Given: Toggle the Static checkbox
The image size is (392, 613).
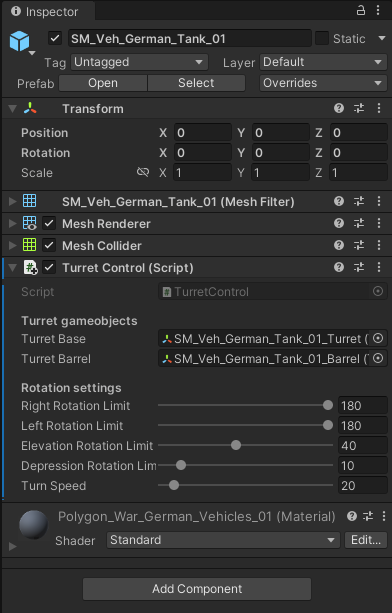Looking at the screenshot, I should point(322,38).
